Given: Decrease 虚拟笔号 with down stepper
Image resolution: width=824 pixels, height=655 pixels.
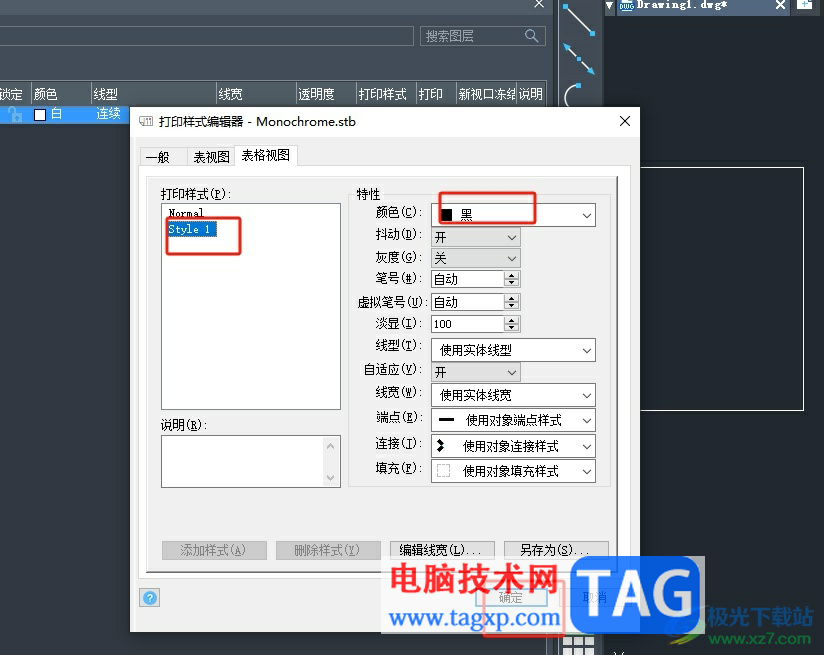Looking at the screenshot, I should coord(511,306).
